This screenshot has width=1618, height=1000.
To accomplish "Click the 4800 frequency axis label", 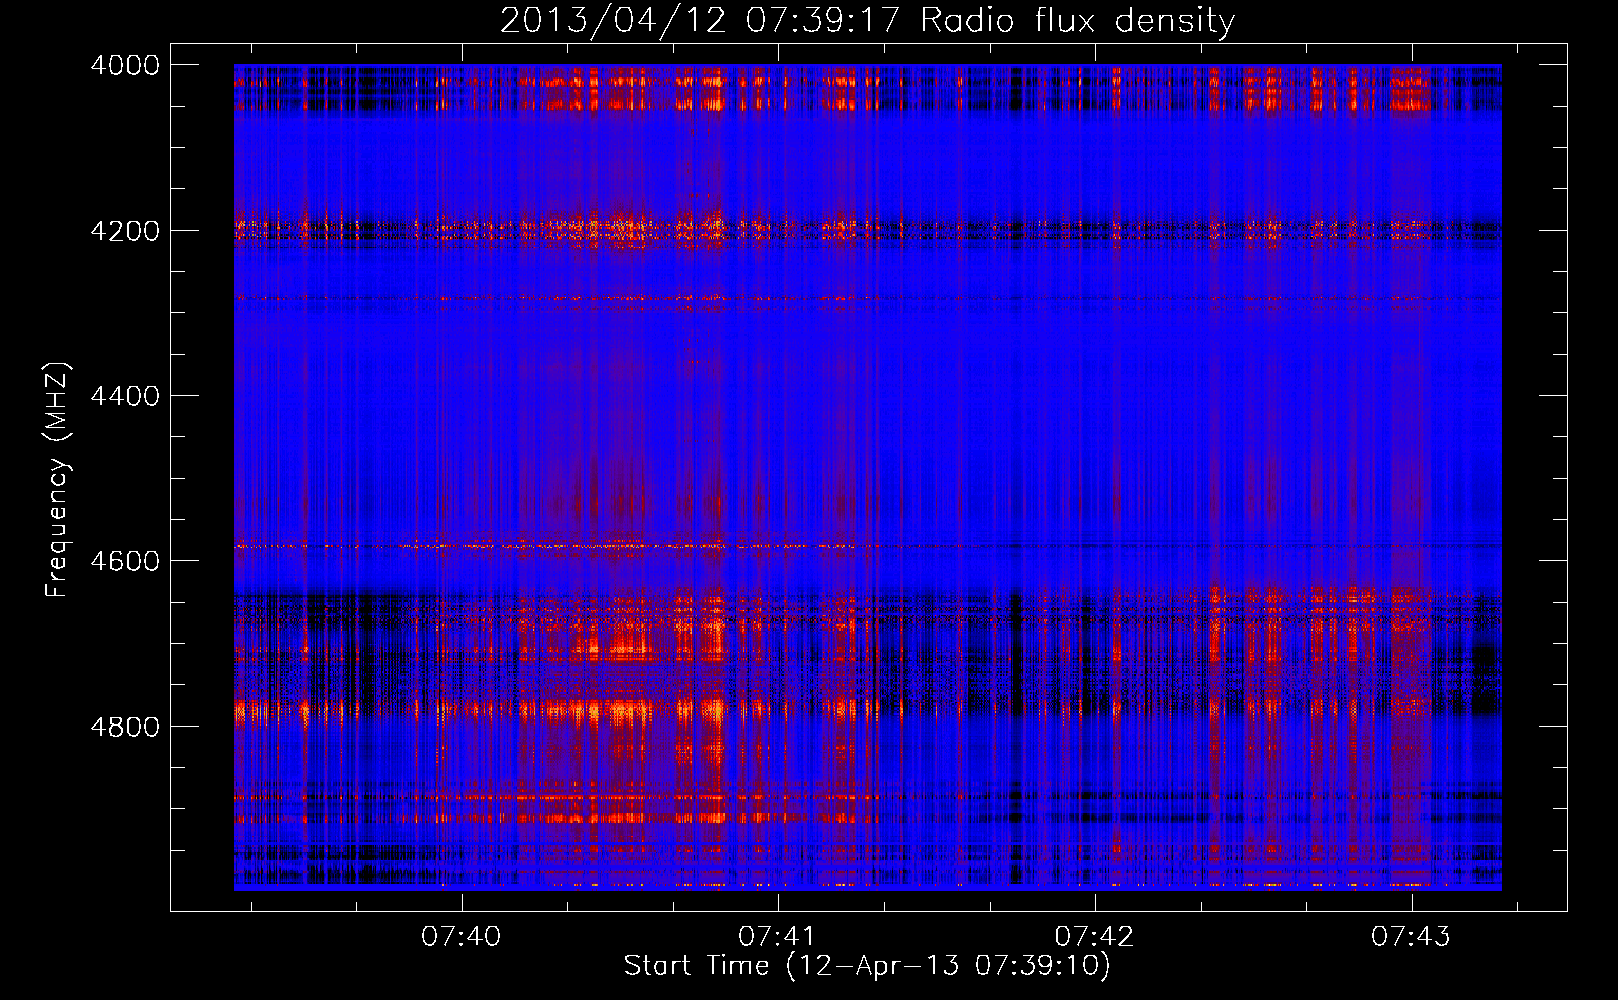I will click(125, 726).
